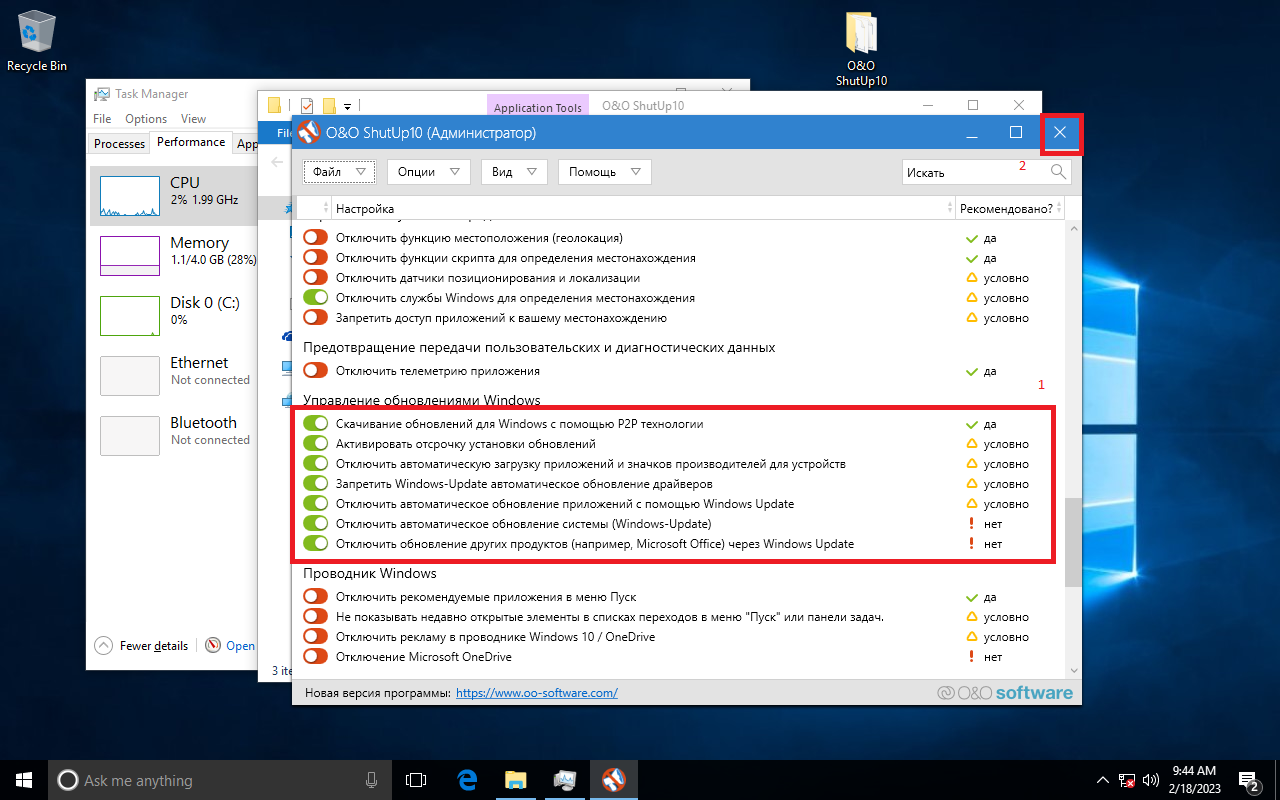Screen dimensions: 1280x800
Task: Click the yellow triangle next to driver update row
Action: 971,484
